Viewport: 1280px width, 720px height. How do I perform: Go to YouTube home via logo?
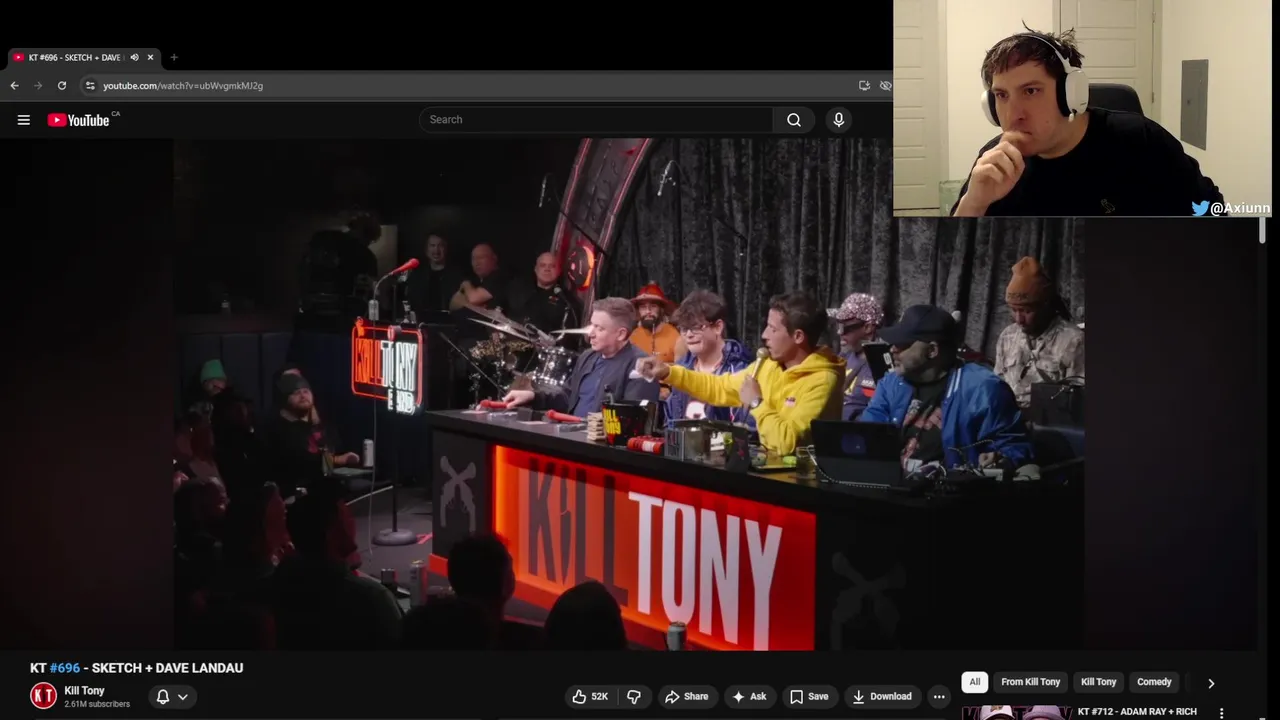coord(78,120)
